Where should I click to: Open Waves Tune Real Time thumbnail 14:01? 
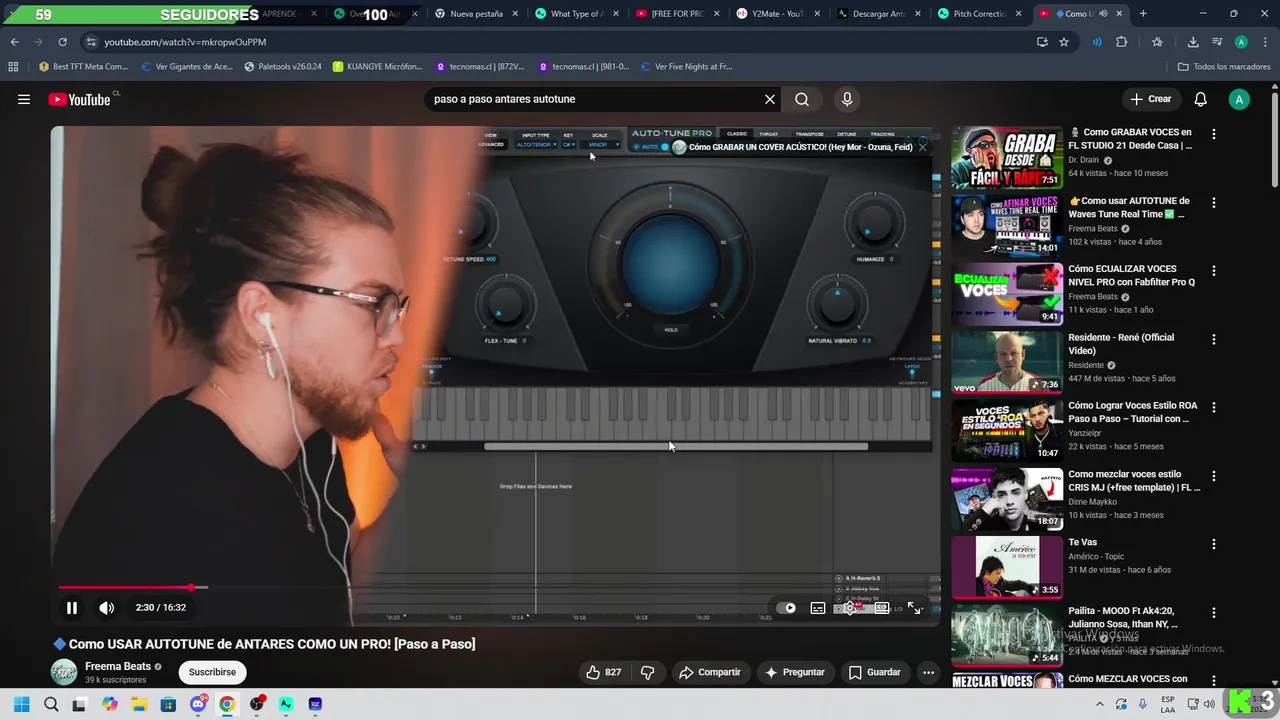(x=1007, y=226)
